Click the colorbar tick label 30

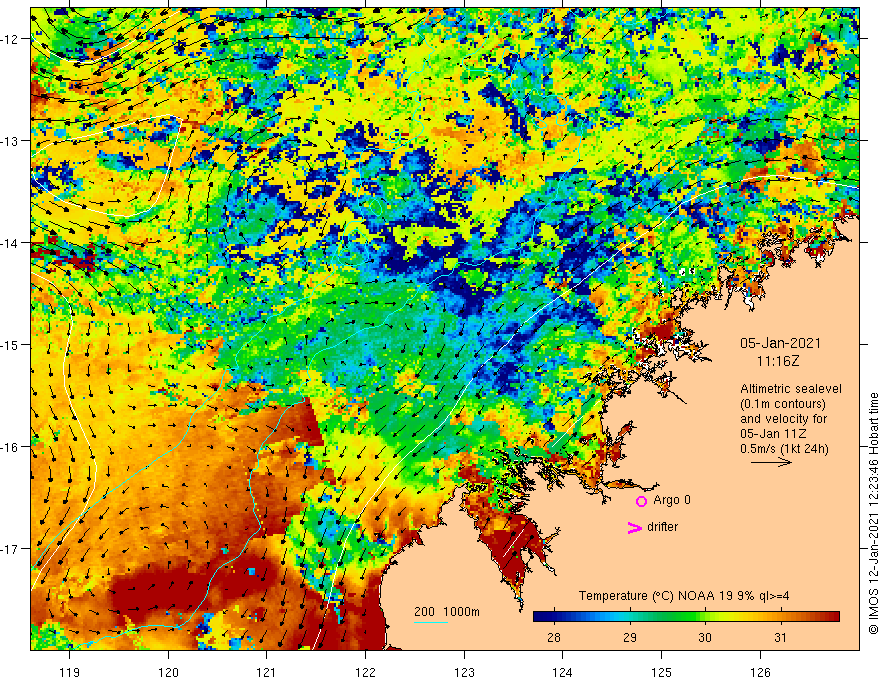pyautogui.click(x=705, y=637)
